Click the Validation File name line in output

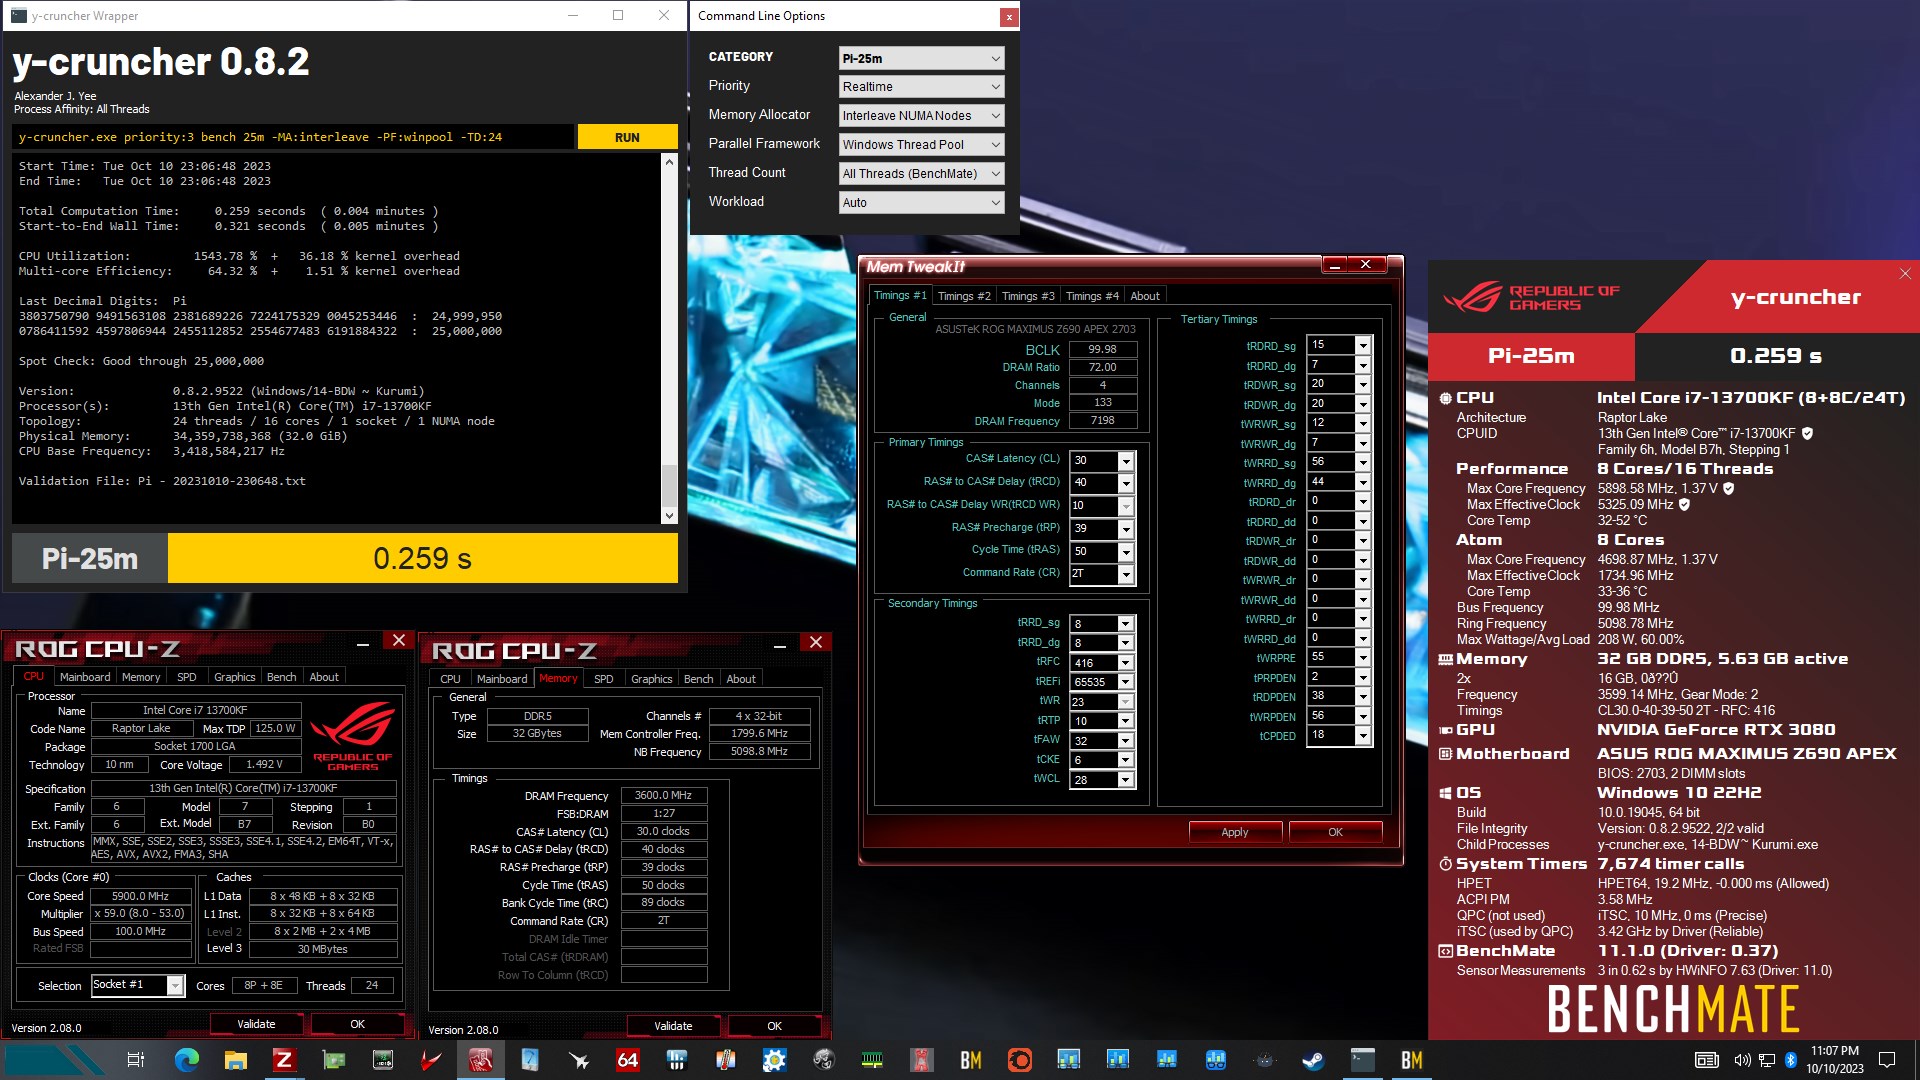(x=162, y=481)
